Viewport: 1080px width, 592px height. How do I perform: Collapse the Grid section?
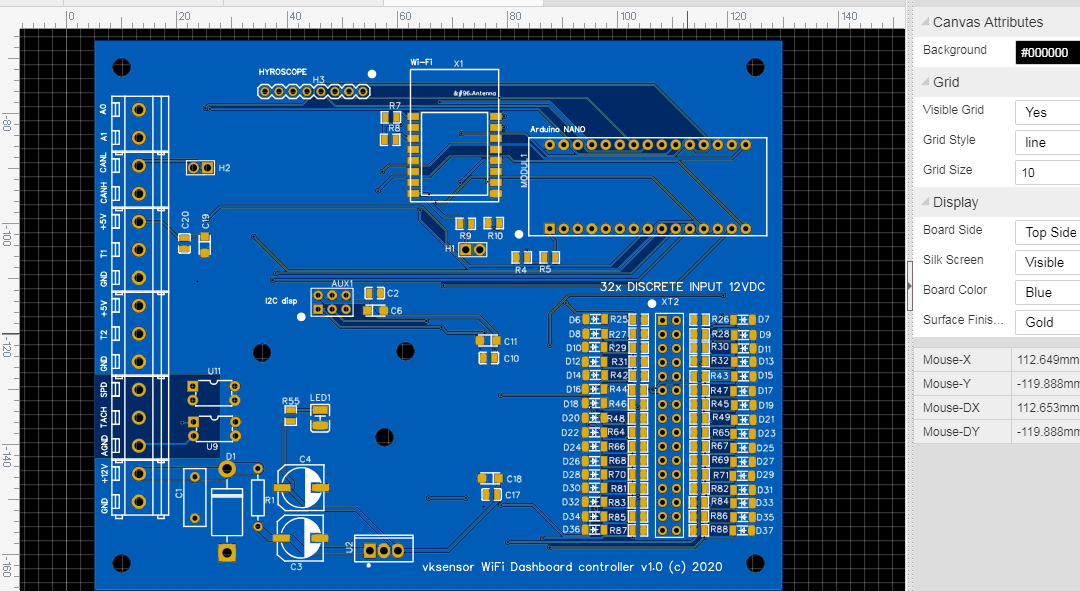[924, 82]
